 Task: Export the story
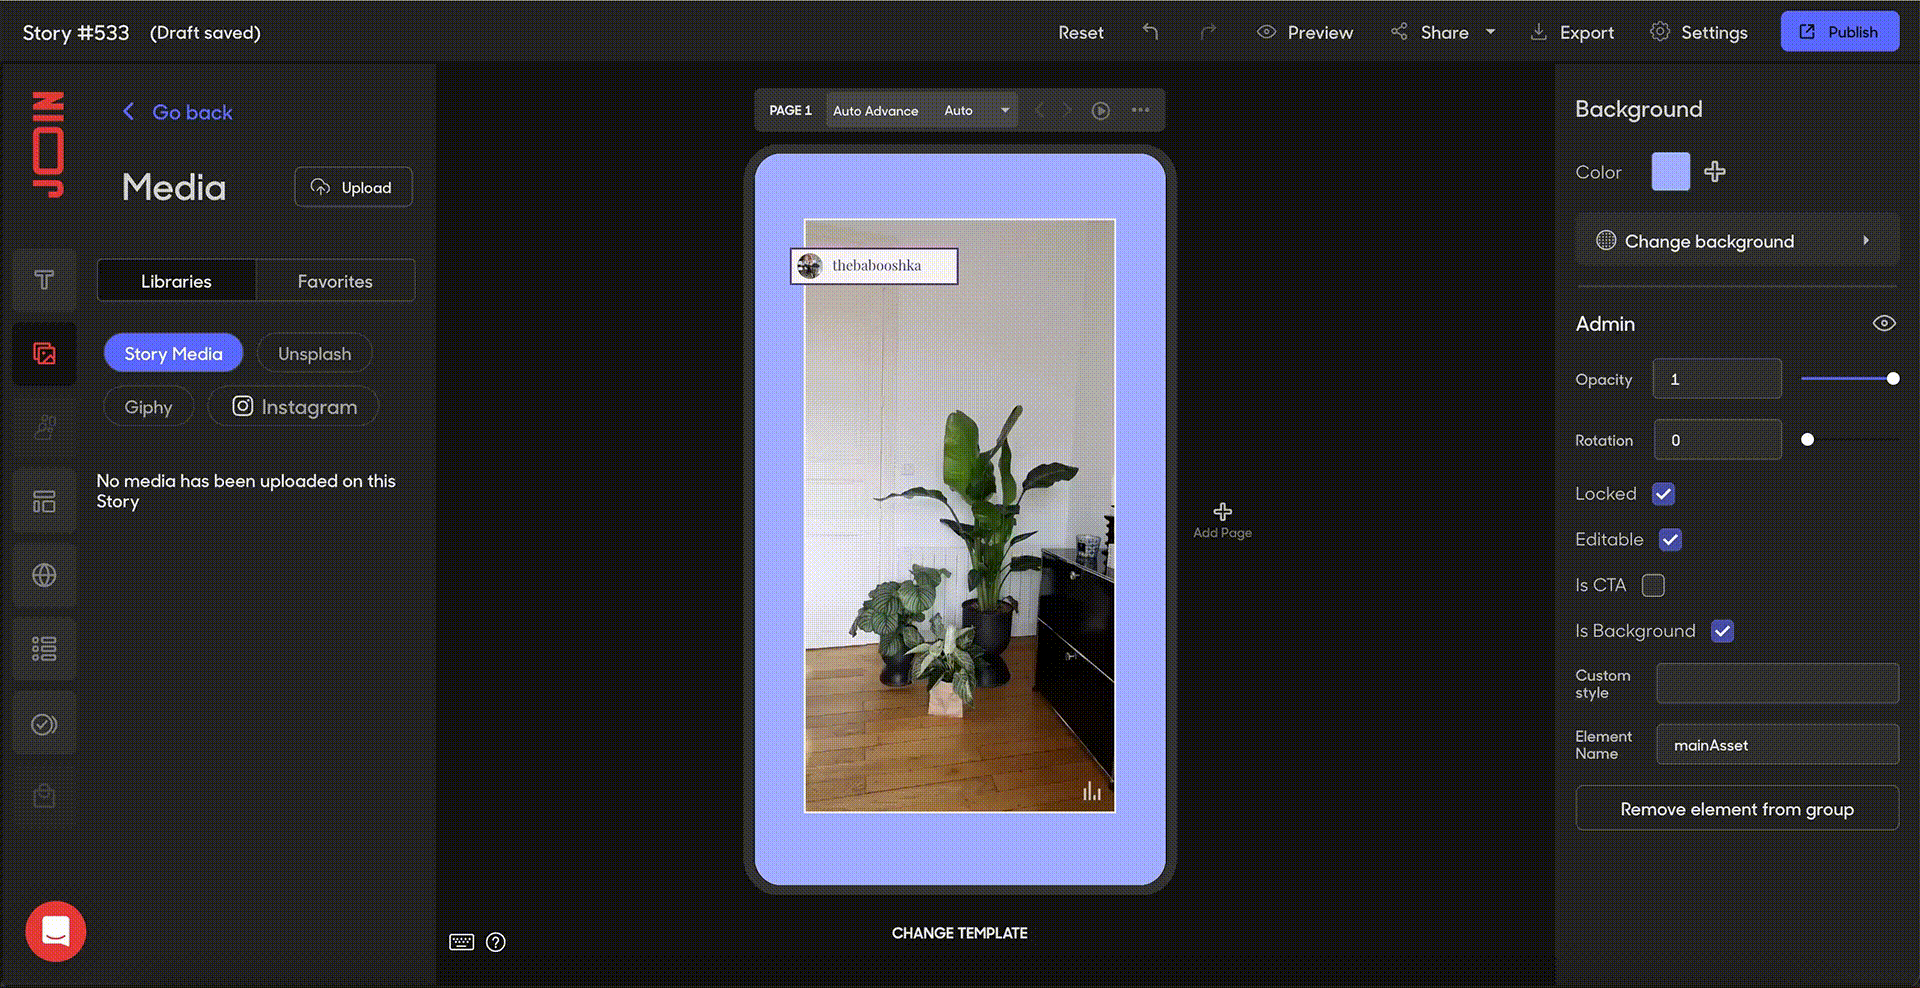tap(1572, 32)
